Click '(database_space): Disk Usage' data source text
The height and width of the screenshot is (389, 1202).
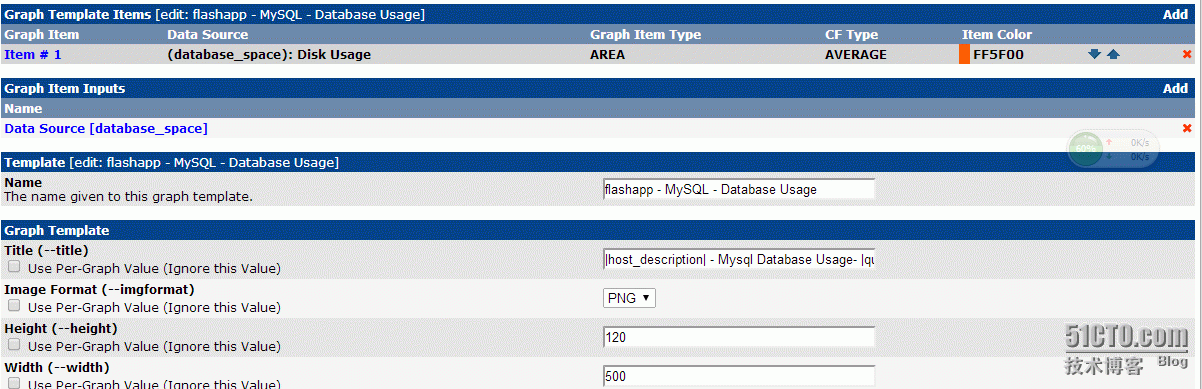[x=269, y=55]
